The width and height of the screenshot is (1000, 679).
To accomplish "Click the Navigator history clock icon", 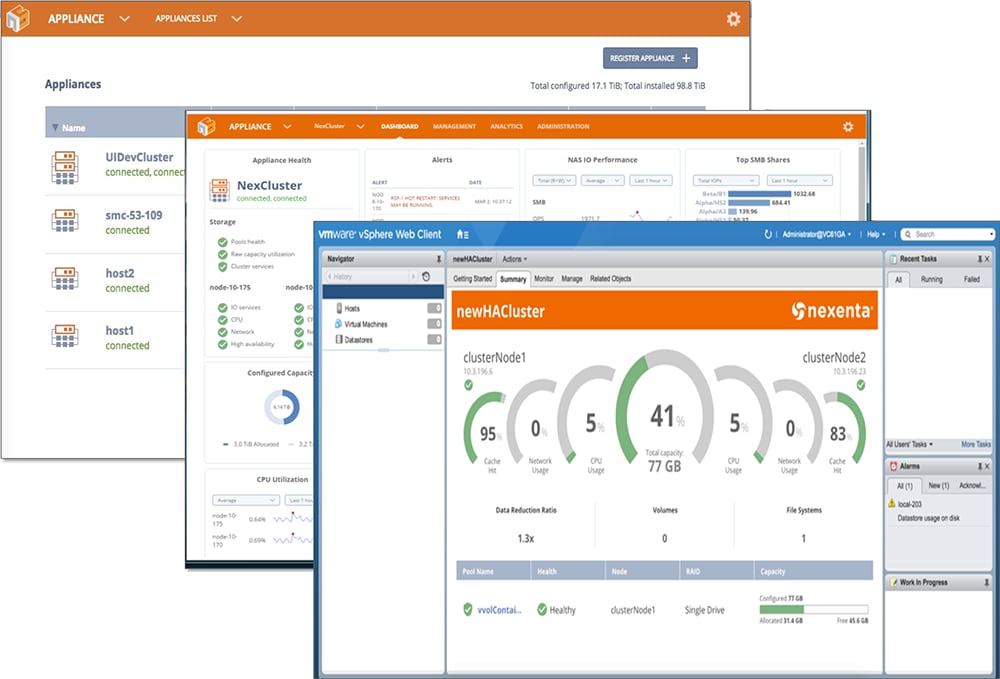I will pyautogui.click(x=426, y=276).
